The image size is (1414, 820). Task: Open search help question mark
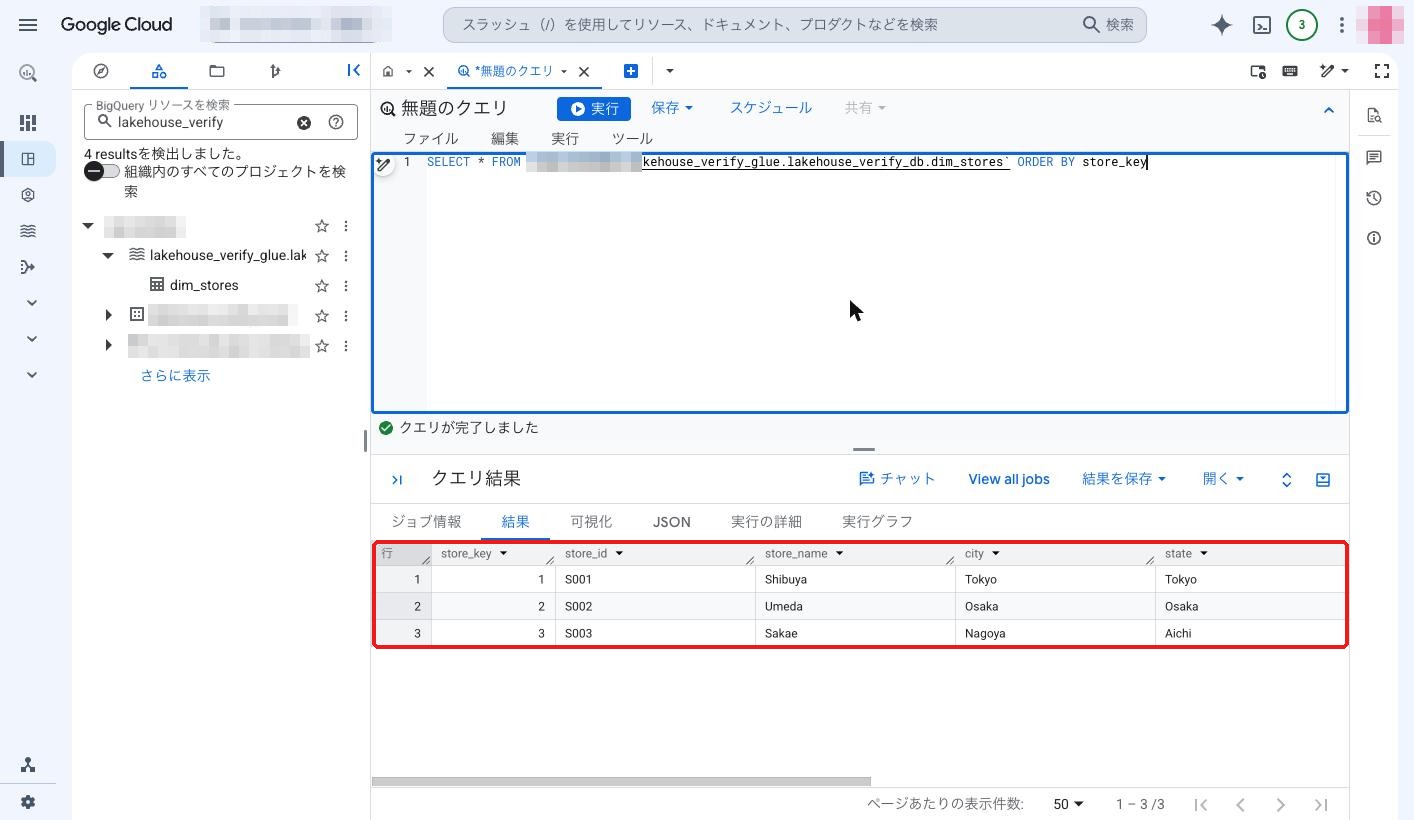tap(336, 122)
